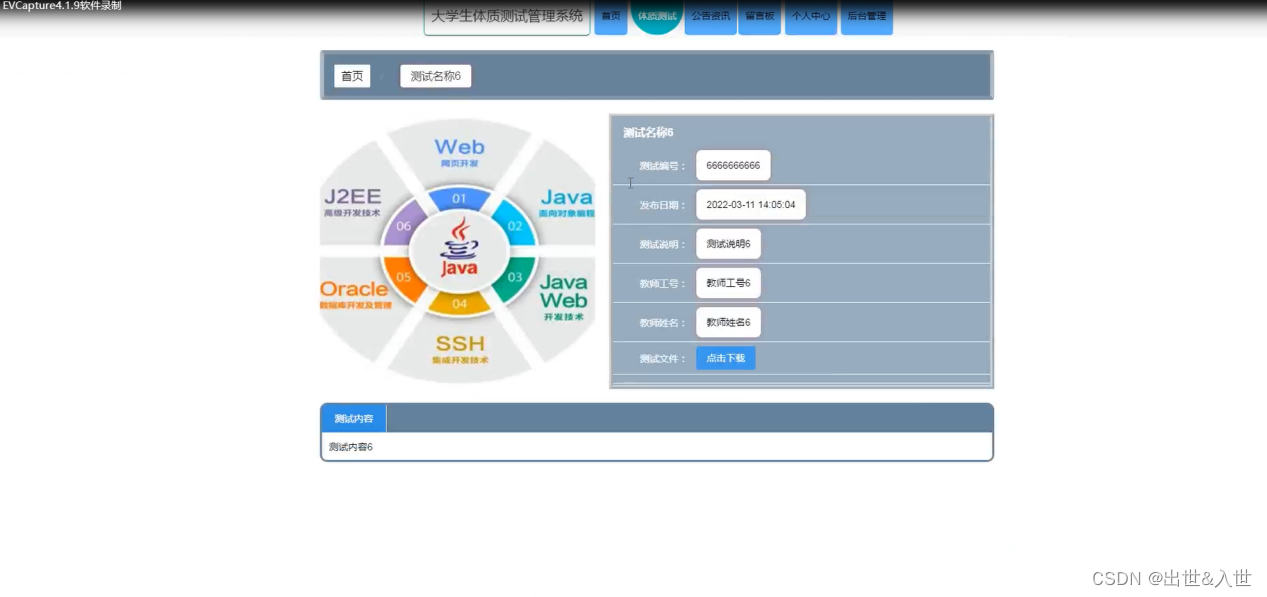Open the 后台管理 menu item
This screenshot has width=1267, height=597.
(867, 17)
